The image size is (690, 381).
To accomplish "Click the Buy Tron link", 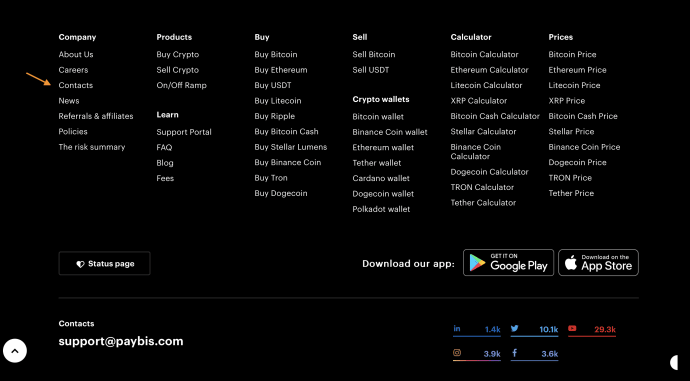I will pyautogui.click(x=271, y=178).
